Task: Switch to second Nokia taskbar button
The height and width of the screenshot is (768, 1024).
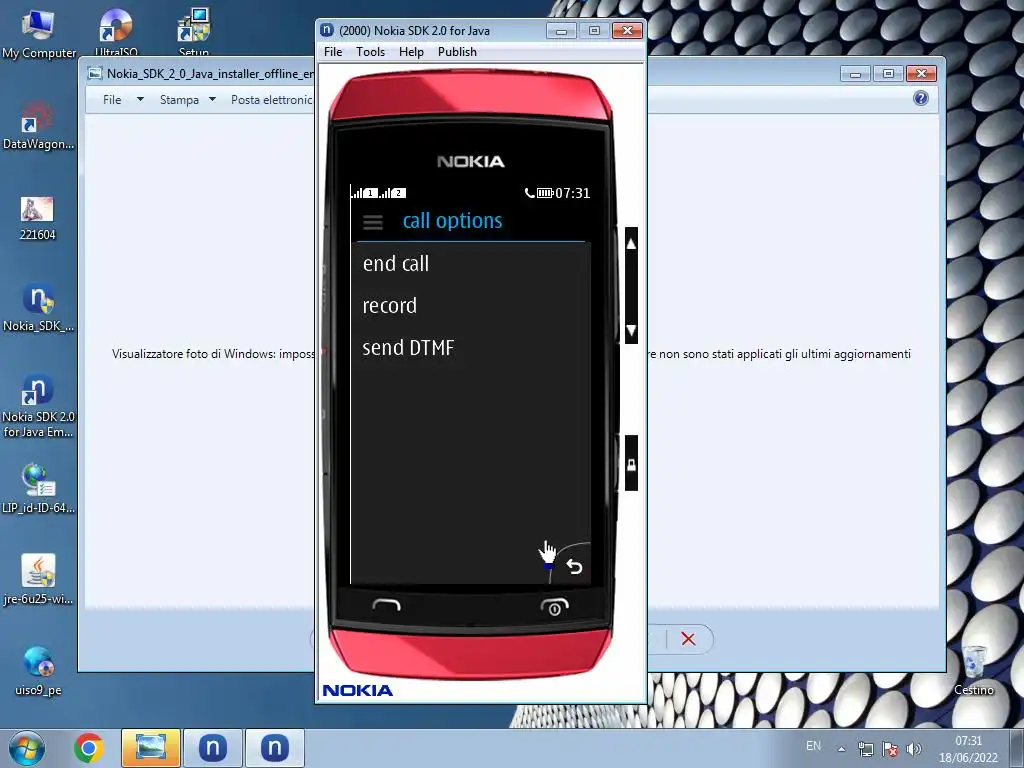Action: (x=275, y=748)
